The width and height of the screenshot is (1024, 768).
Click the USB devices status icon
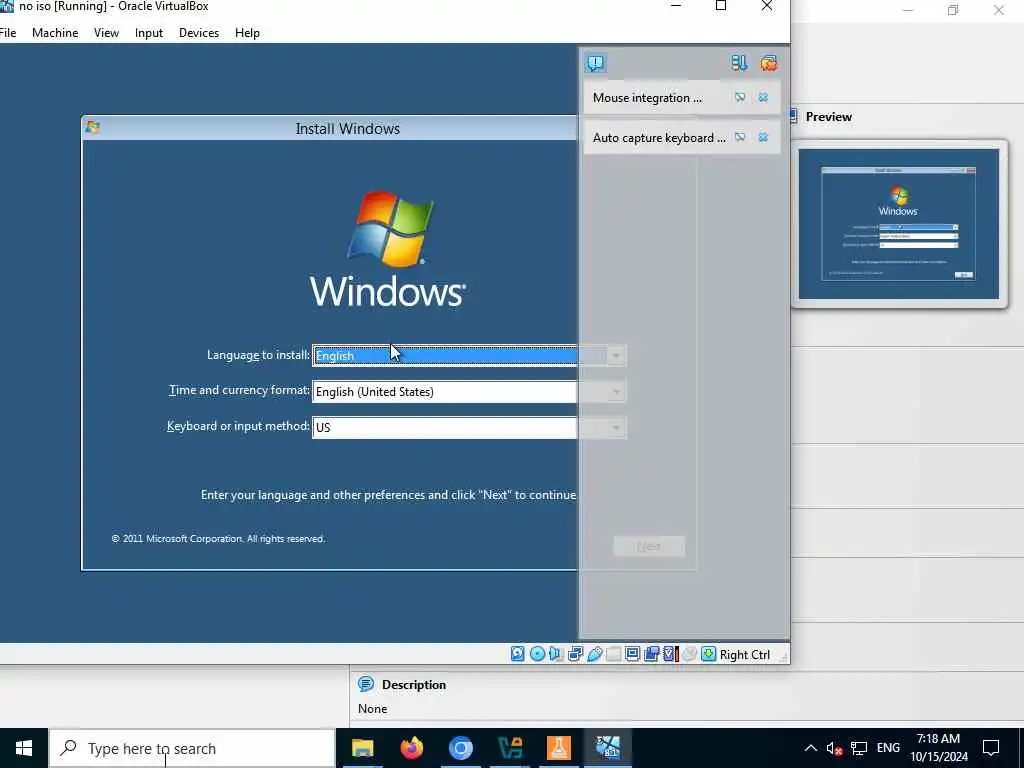(594, 654)
